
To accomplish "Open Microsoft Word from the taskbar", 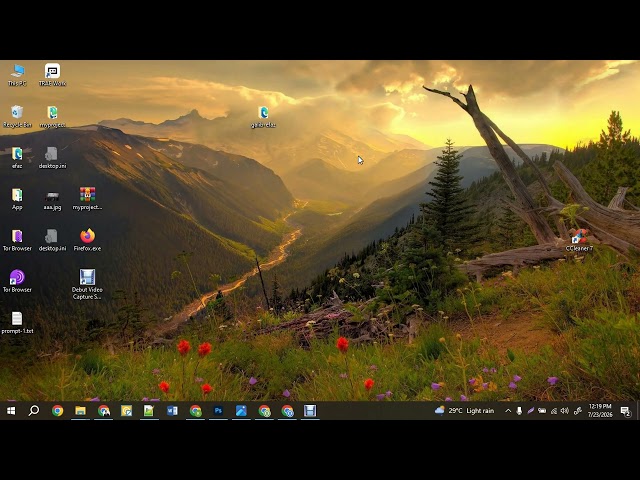I will [172, 411].
